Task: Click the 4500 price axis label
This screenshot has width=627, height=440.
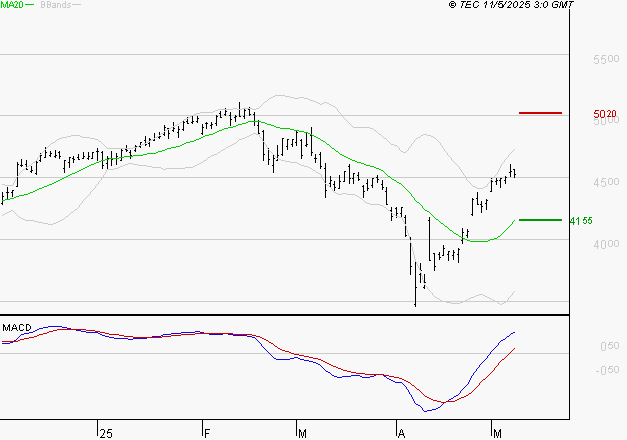Action: tap(606, 182)
